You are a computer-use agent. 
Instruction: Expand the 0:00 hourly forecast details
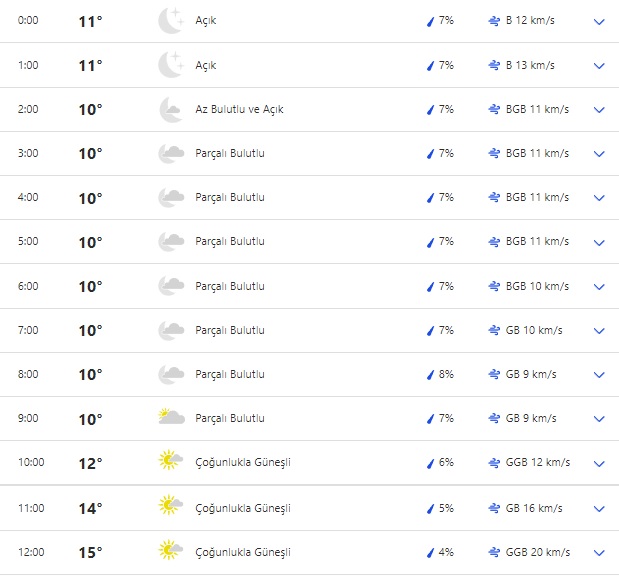click(599, 21)
